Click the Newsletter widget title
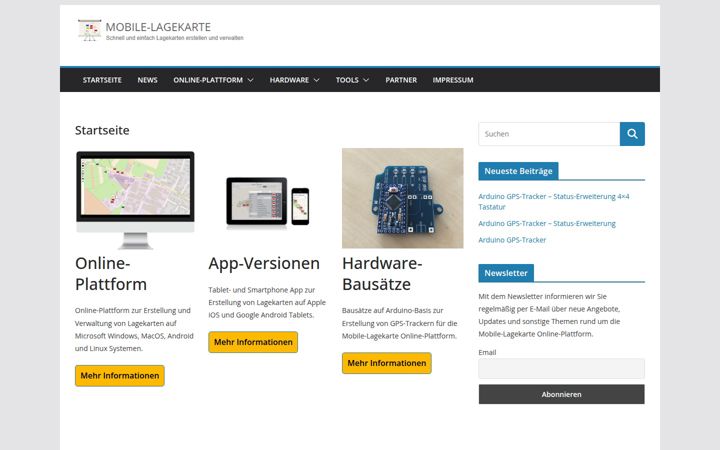Viewport: 720px width, 450px height. point(506,273)
